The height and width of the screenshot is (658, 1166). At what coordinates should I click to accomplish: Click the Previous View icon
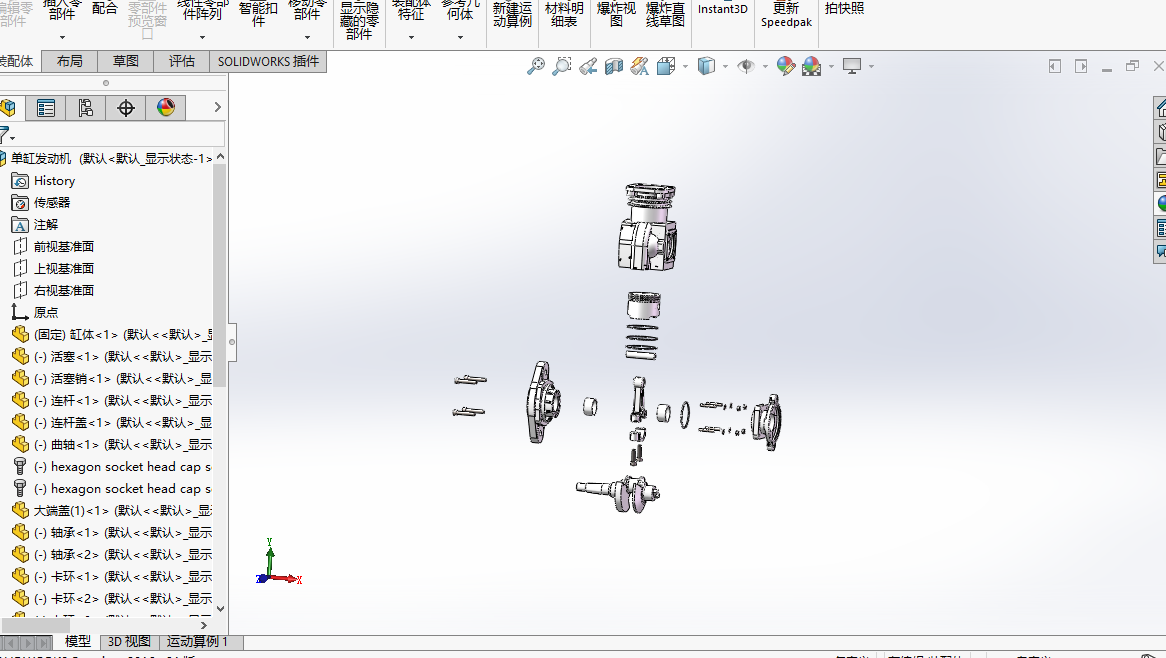tap(587, 66)
